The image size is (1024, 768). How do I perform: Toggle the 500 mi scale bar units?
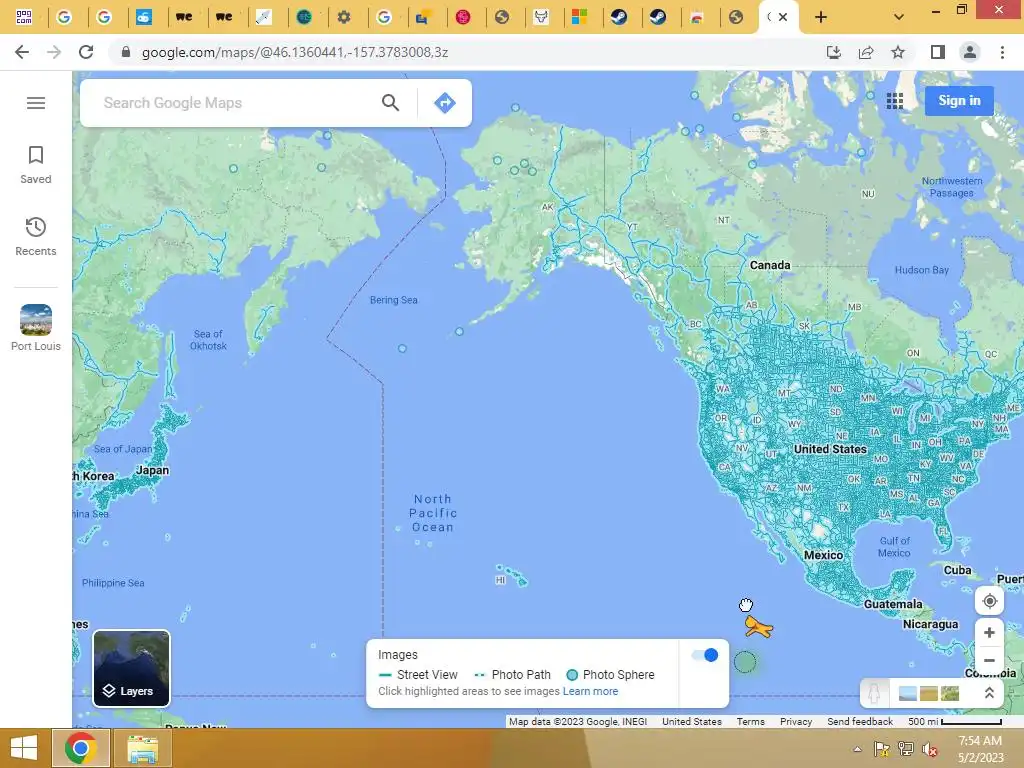click(955, 722)
